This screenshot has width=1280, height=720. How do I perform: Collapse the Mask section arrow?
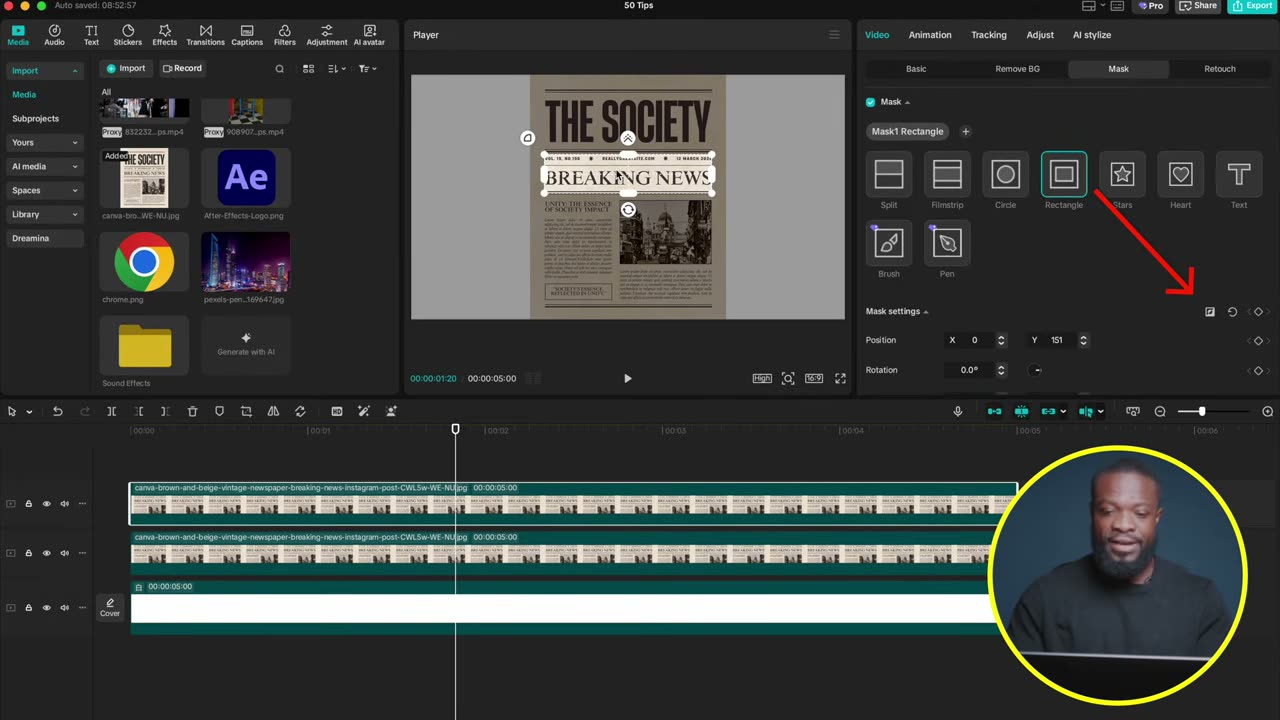click(x=907, y=102)
